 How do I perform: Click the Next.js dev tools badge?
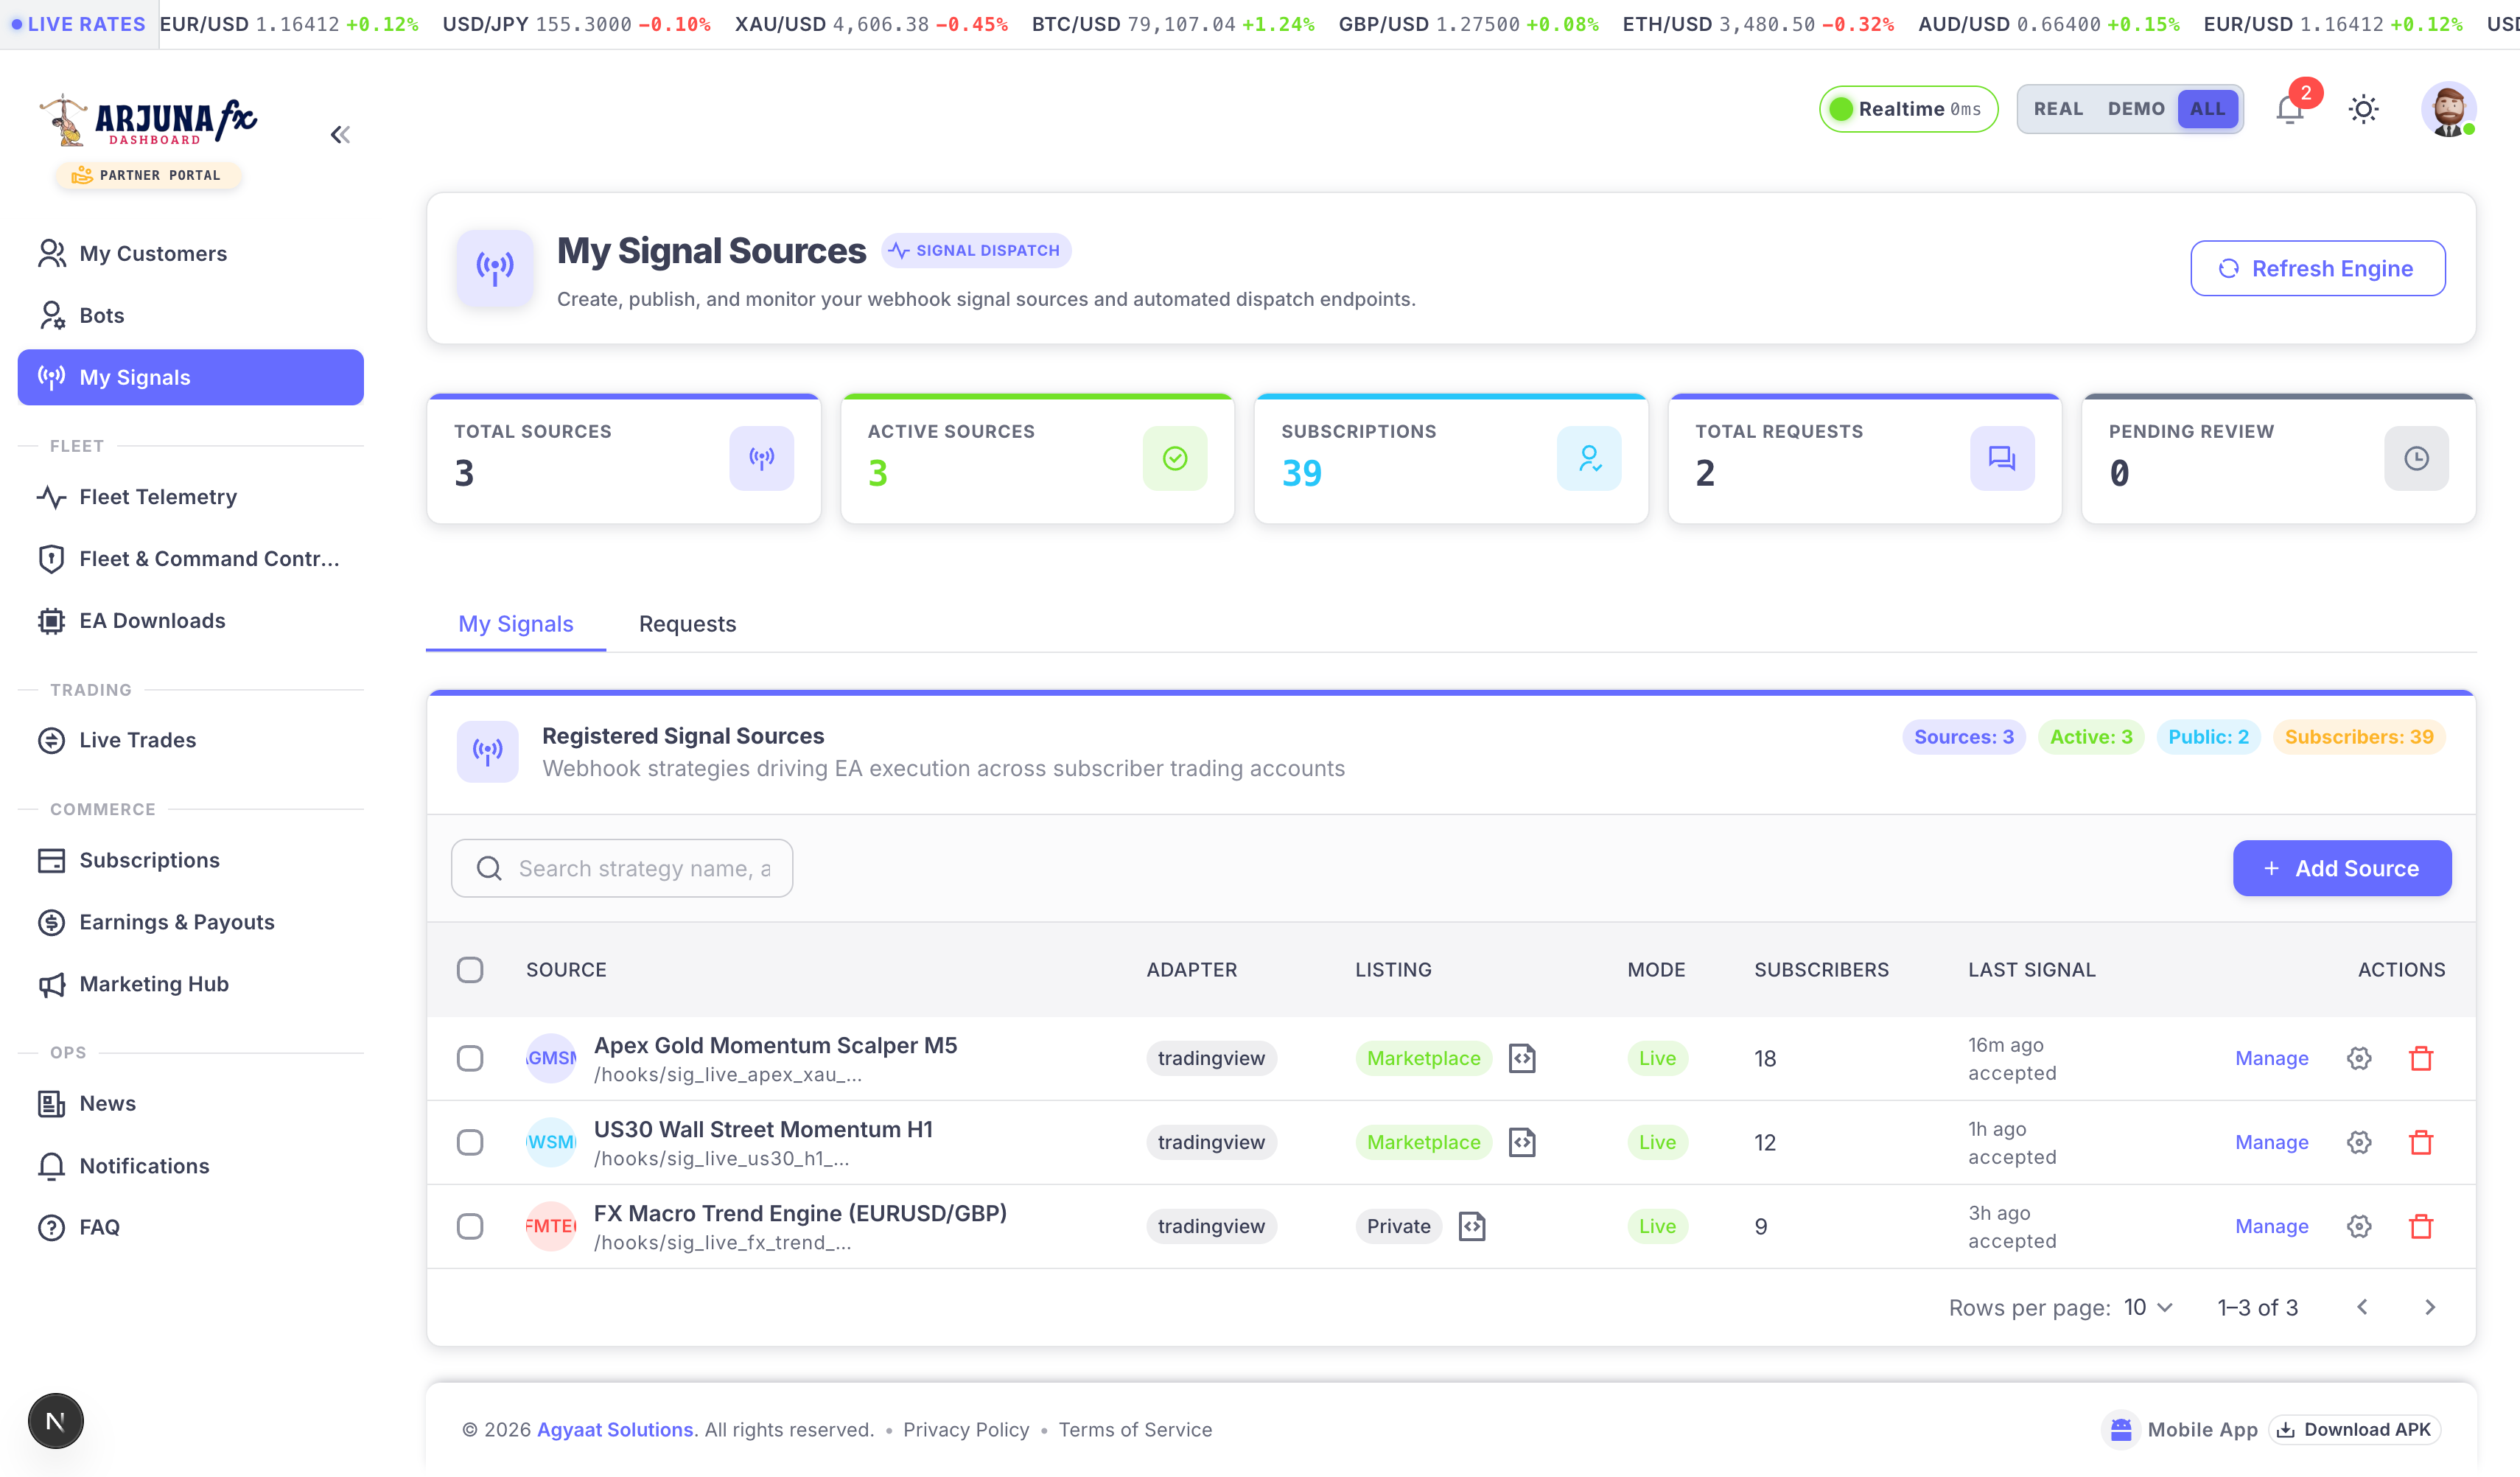coord(56,1421)
